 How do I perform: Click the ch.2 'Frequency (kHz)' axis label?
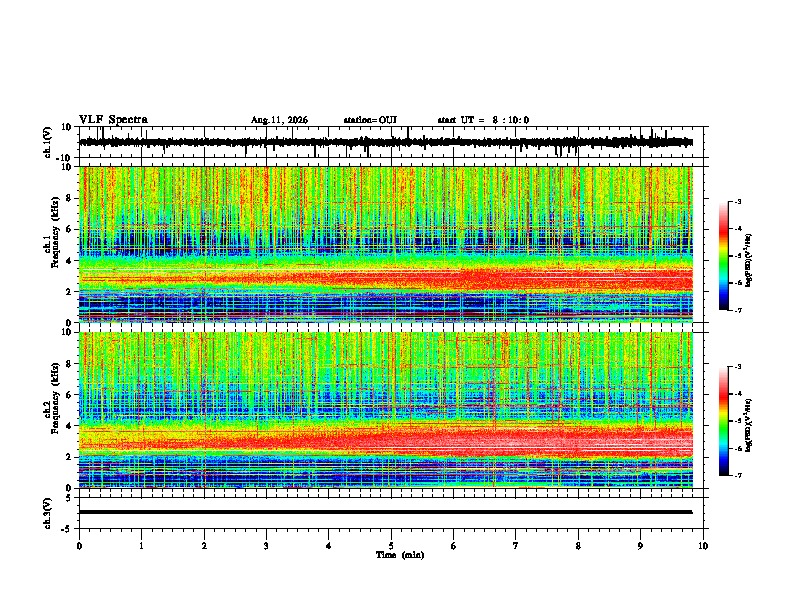point(55,398)
